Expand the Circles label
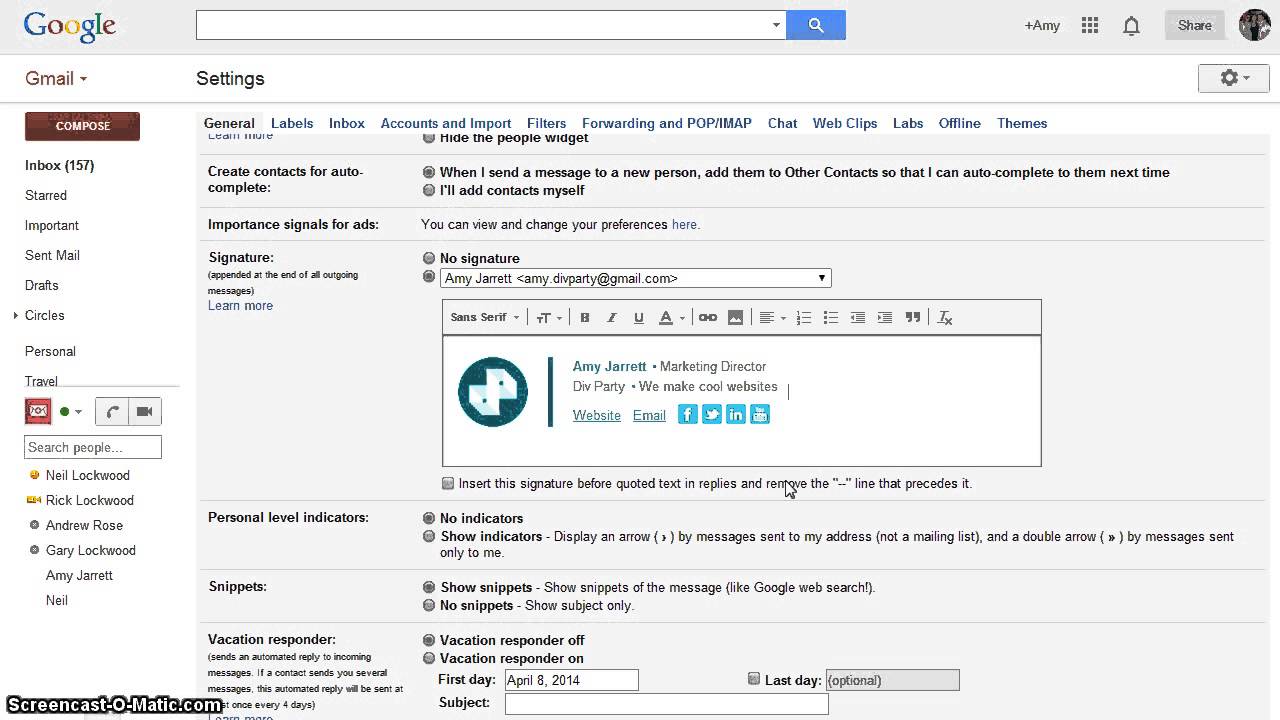Viewport: 1280px width, 720px height. tap(15, 316)
